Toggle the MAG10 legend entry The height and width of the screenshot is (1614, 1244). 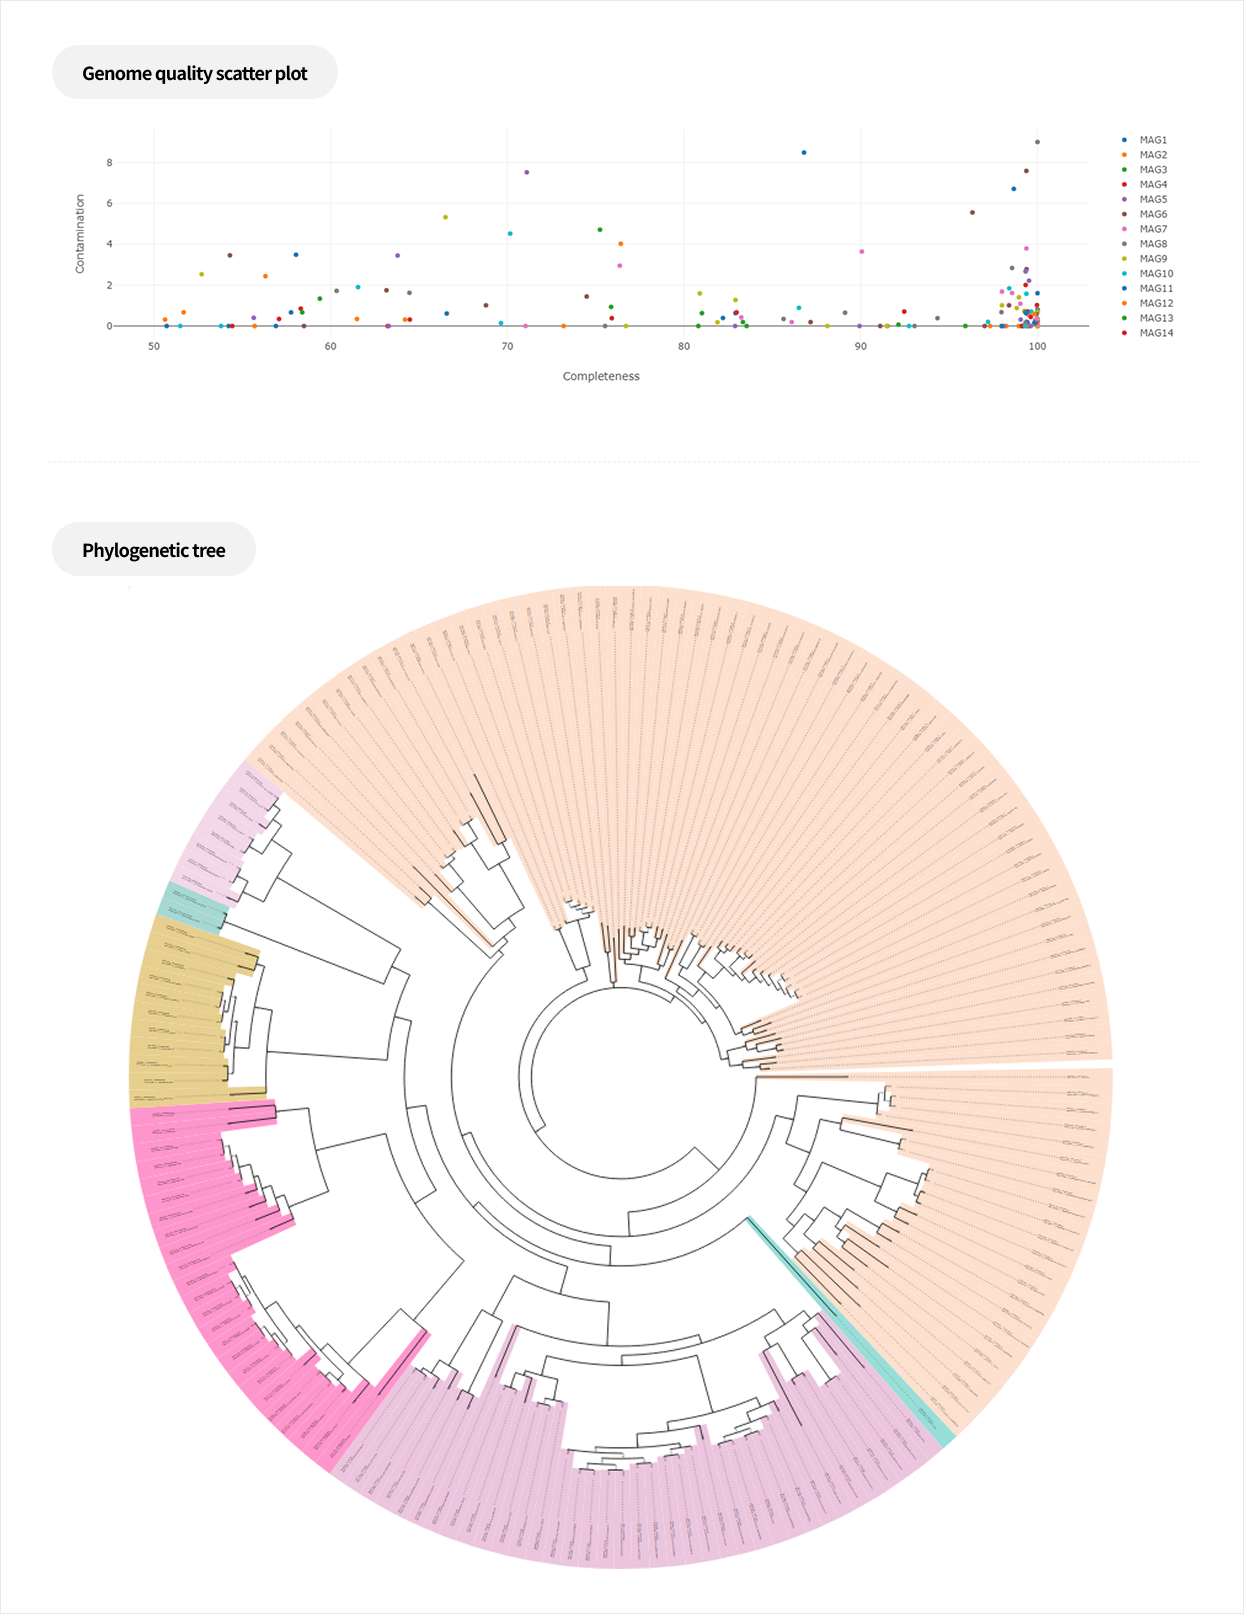[x=1155, y=274]
